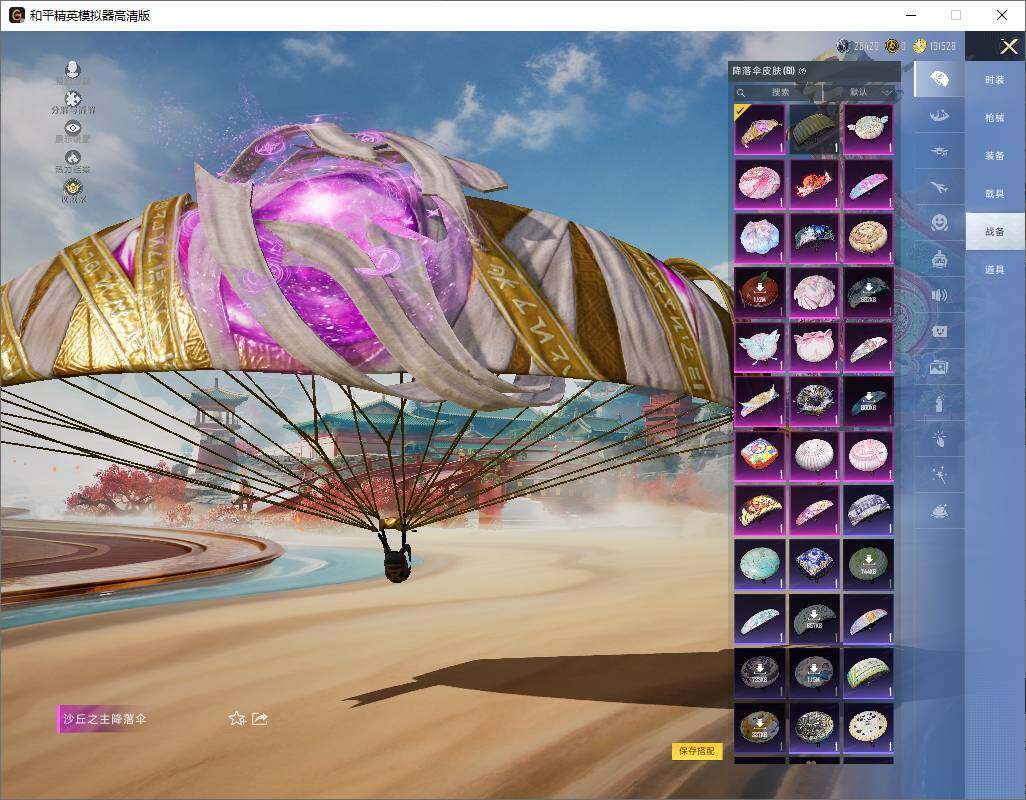Image resolution: width=1026 pixels, height=800 pixels.
Task: Select the equipped gold-checkmark parachute thumbnail
Action: pyautogui.click(x=759, y=129)
